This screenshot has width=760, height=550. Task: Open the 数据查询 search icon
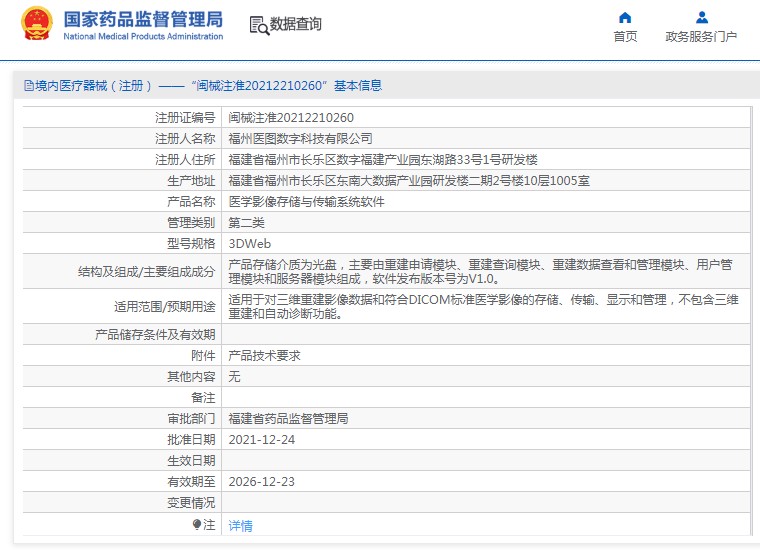pos(259,25)
